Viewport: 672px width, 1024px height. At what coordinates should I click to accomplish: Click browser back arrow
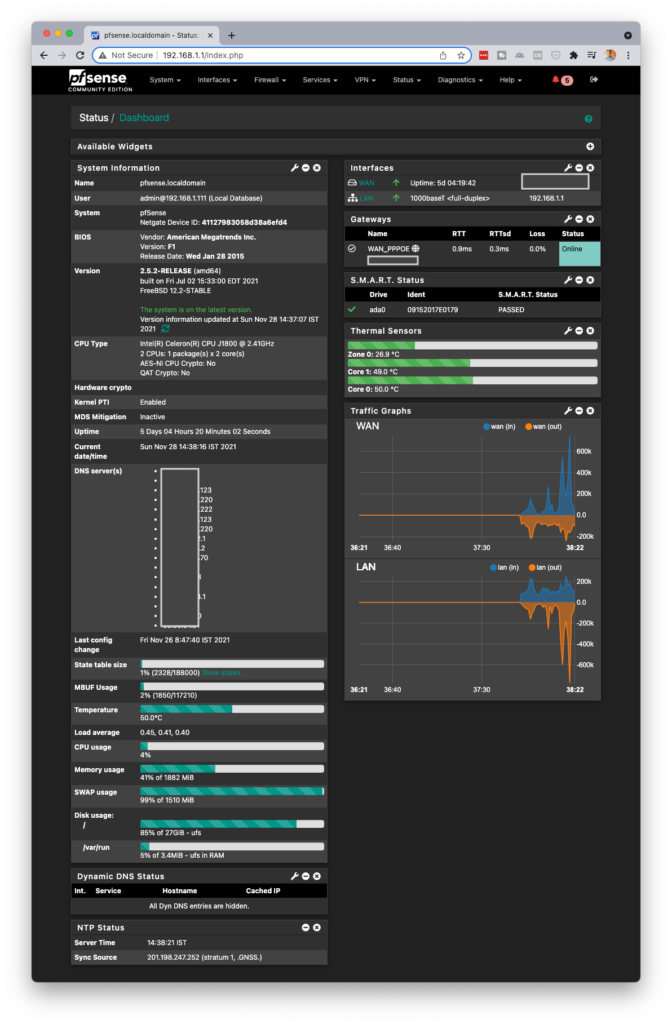(x=44, y=56)
